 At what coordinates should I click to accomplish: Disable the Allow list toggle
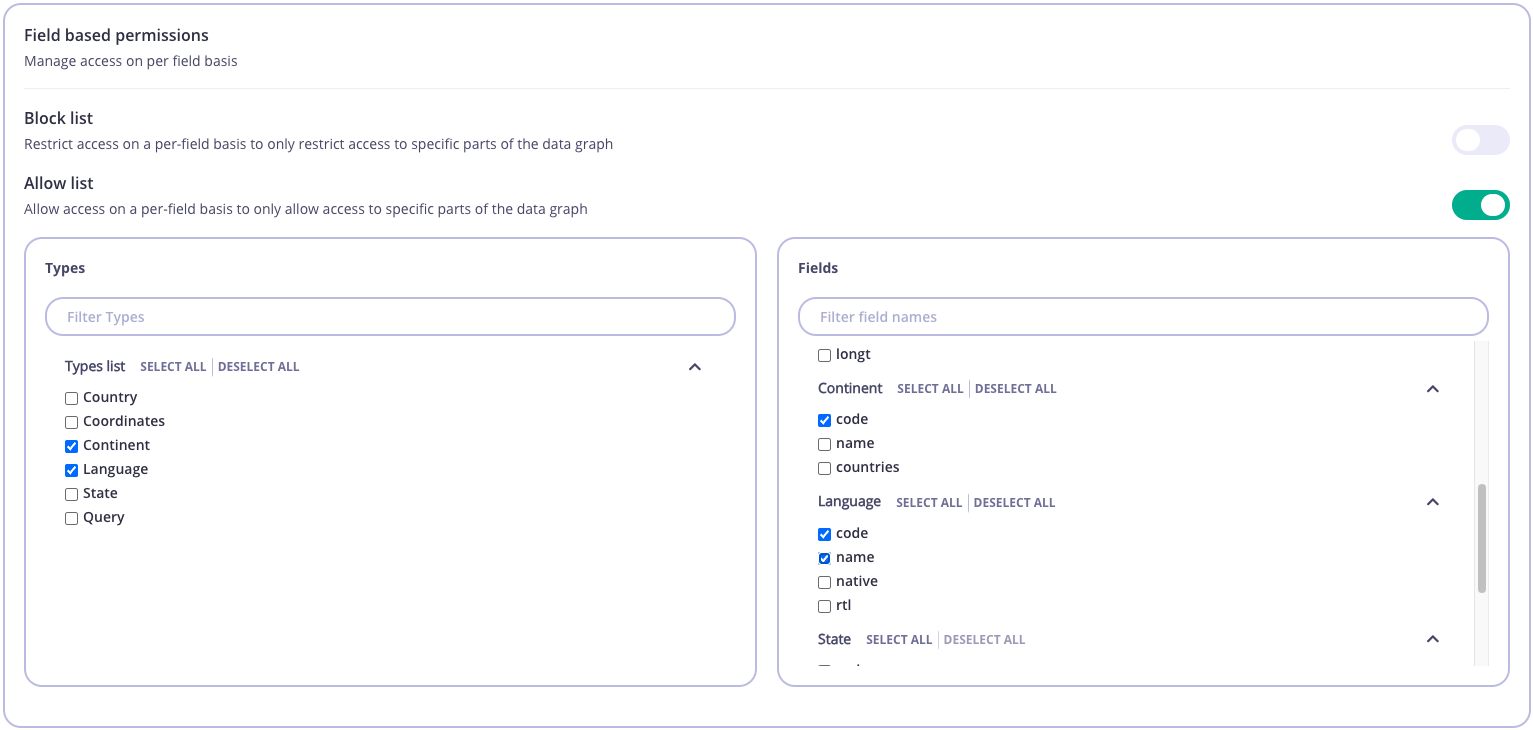click(1480, 204)
